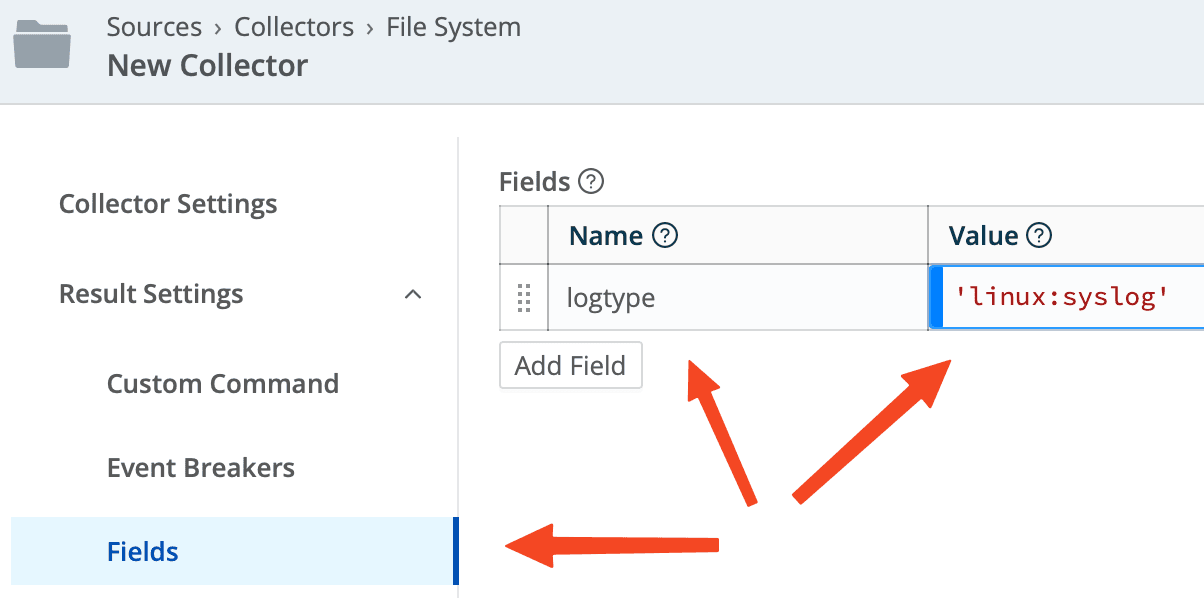Screen dimensions: 1204x598
Task: Click the help icon beside Name column
Action: 665,236
